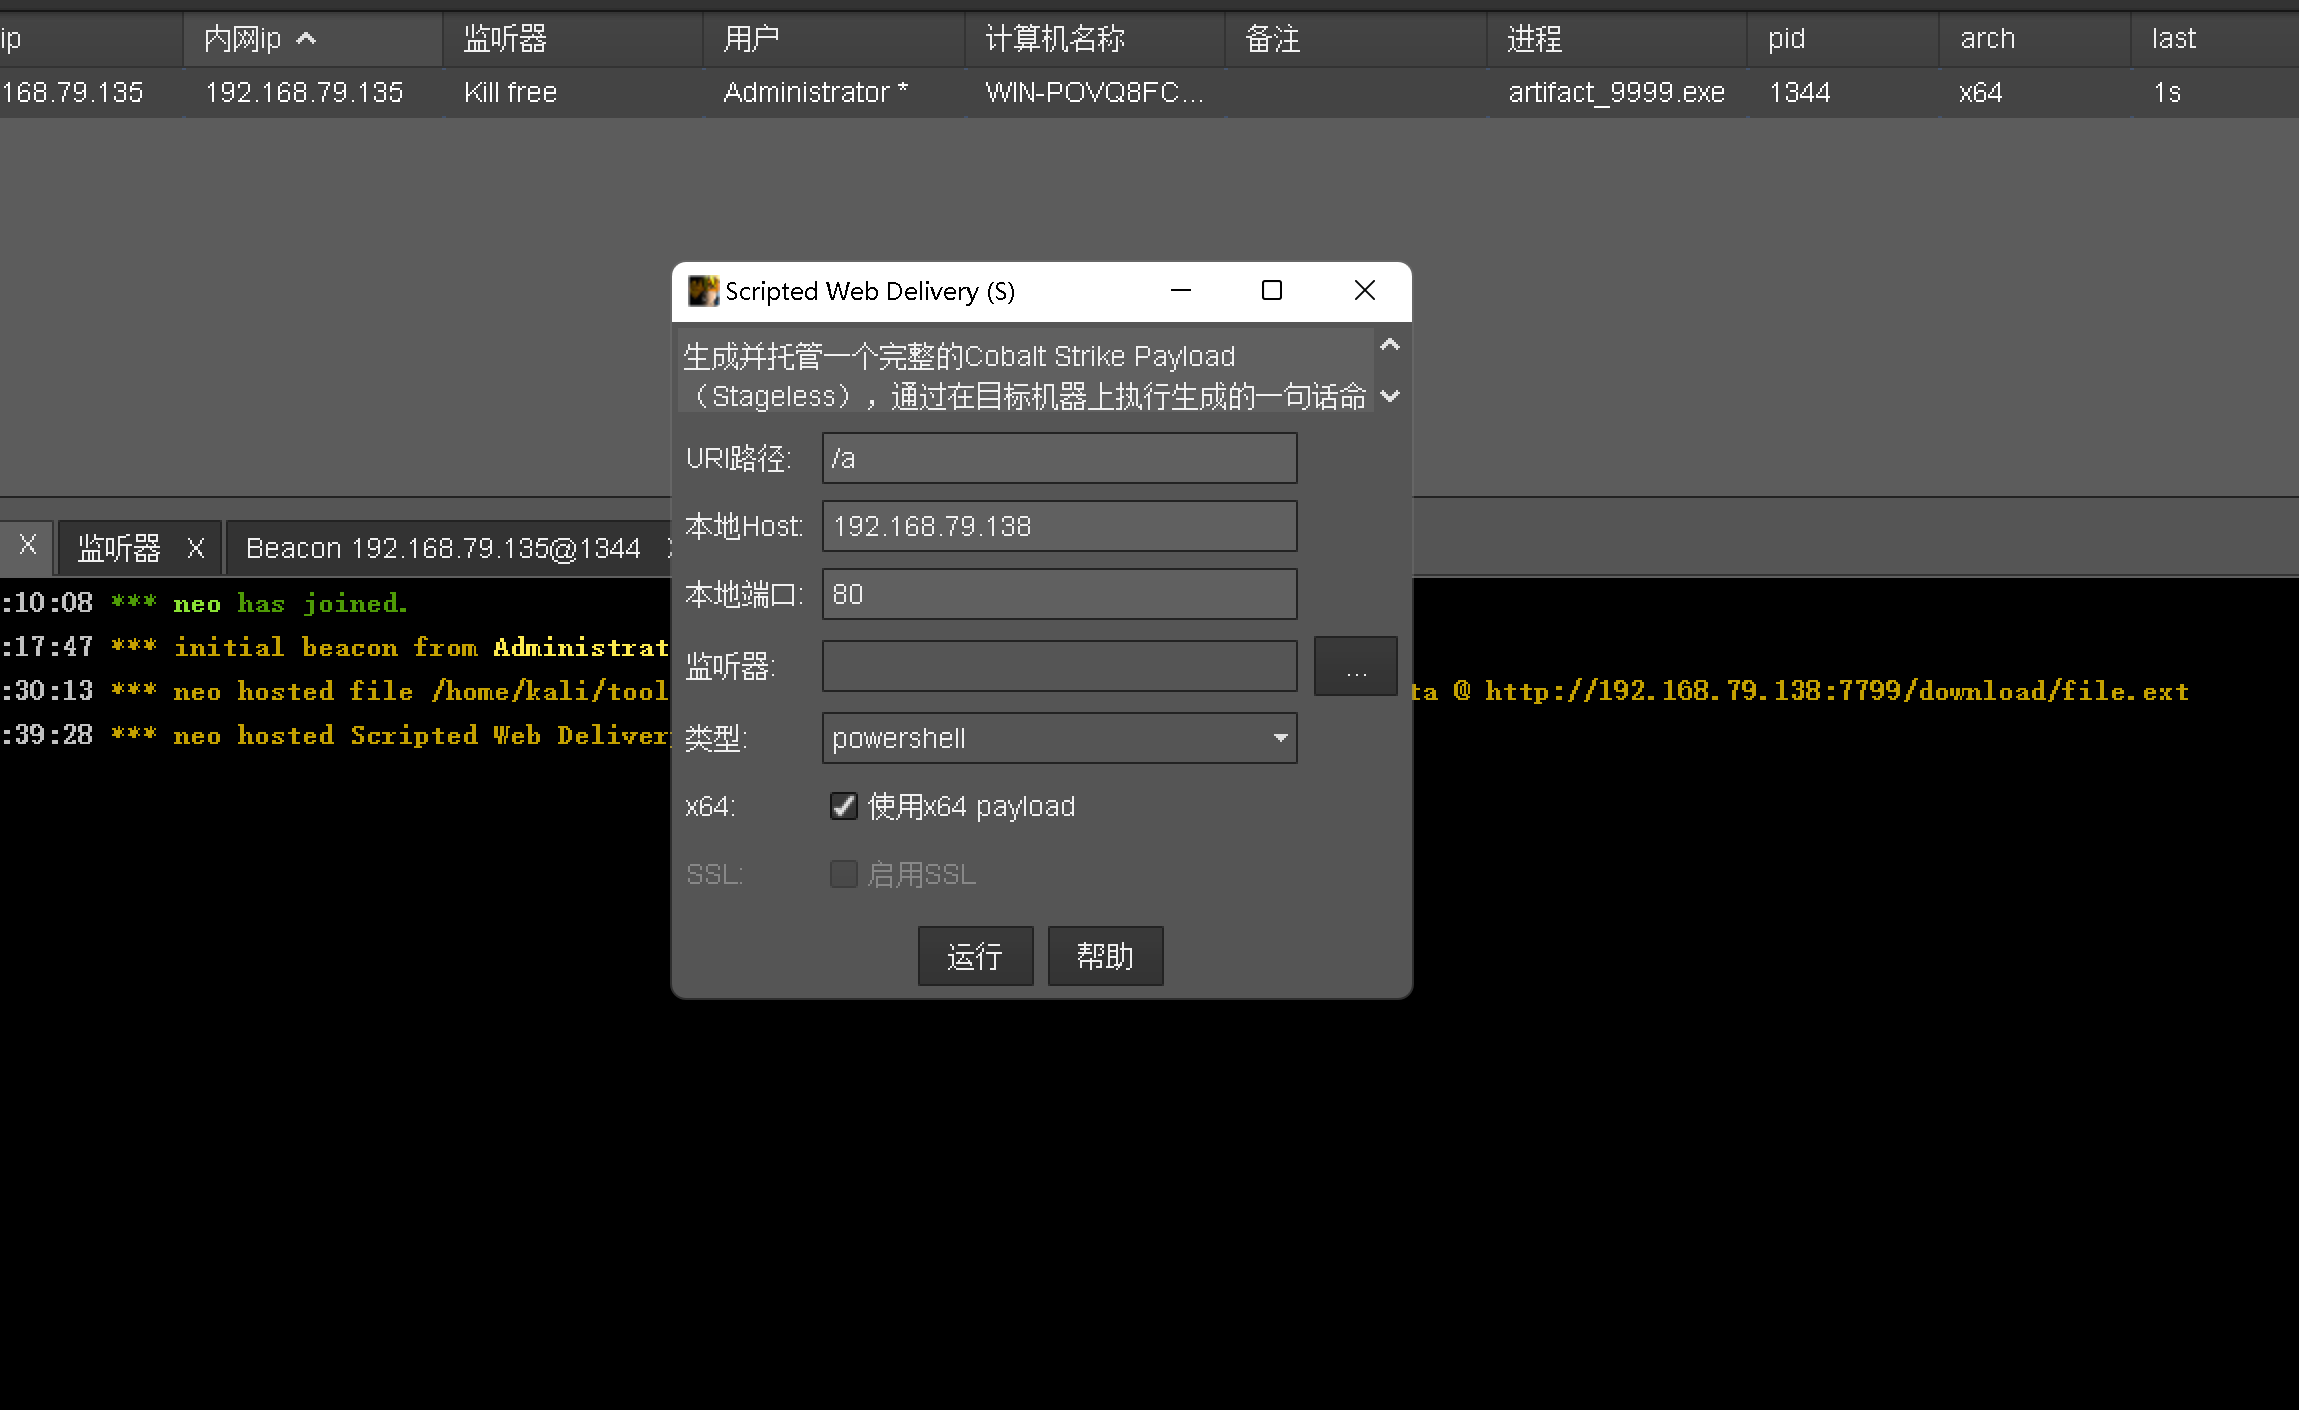Open the listener chooser with the ... button
The height and width of the screenshot is (1410, 2299).
1355,666
